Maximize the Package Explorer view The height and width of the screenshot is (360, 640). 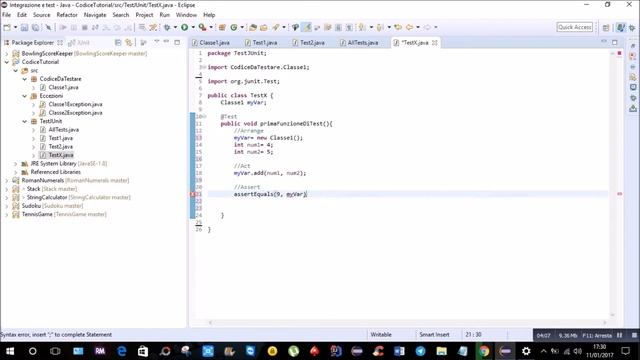coord(177,42)
